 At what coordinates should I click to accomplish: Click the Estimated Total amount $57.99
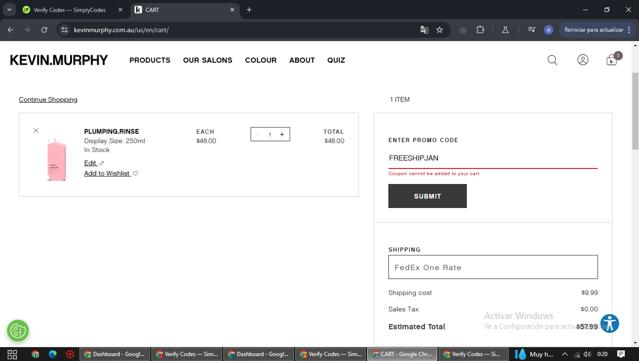(587, 327)
